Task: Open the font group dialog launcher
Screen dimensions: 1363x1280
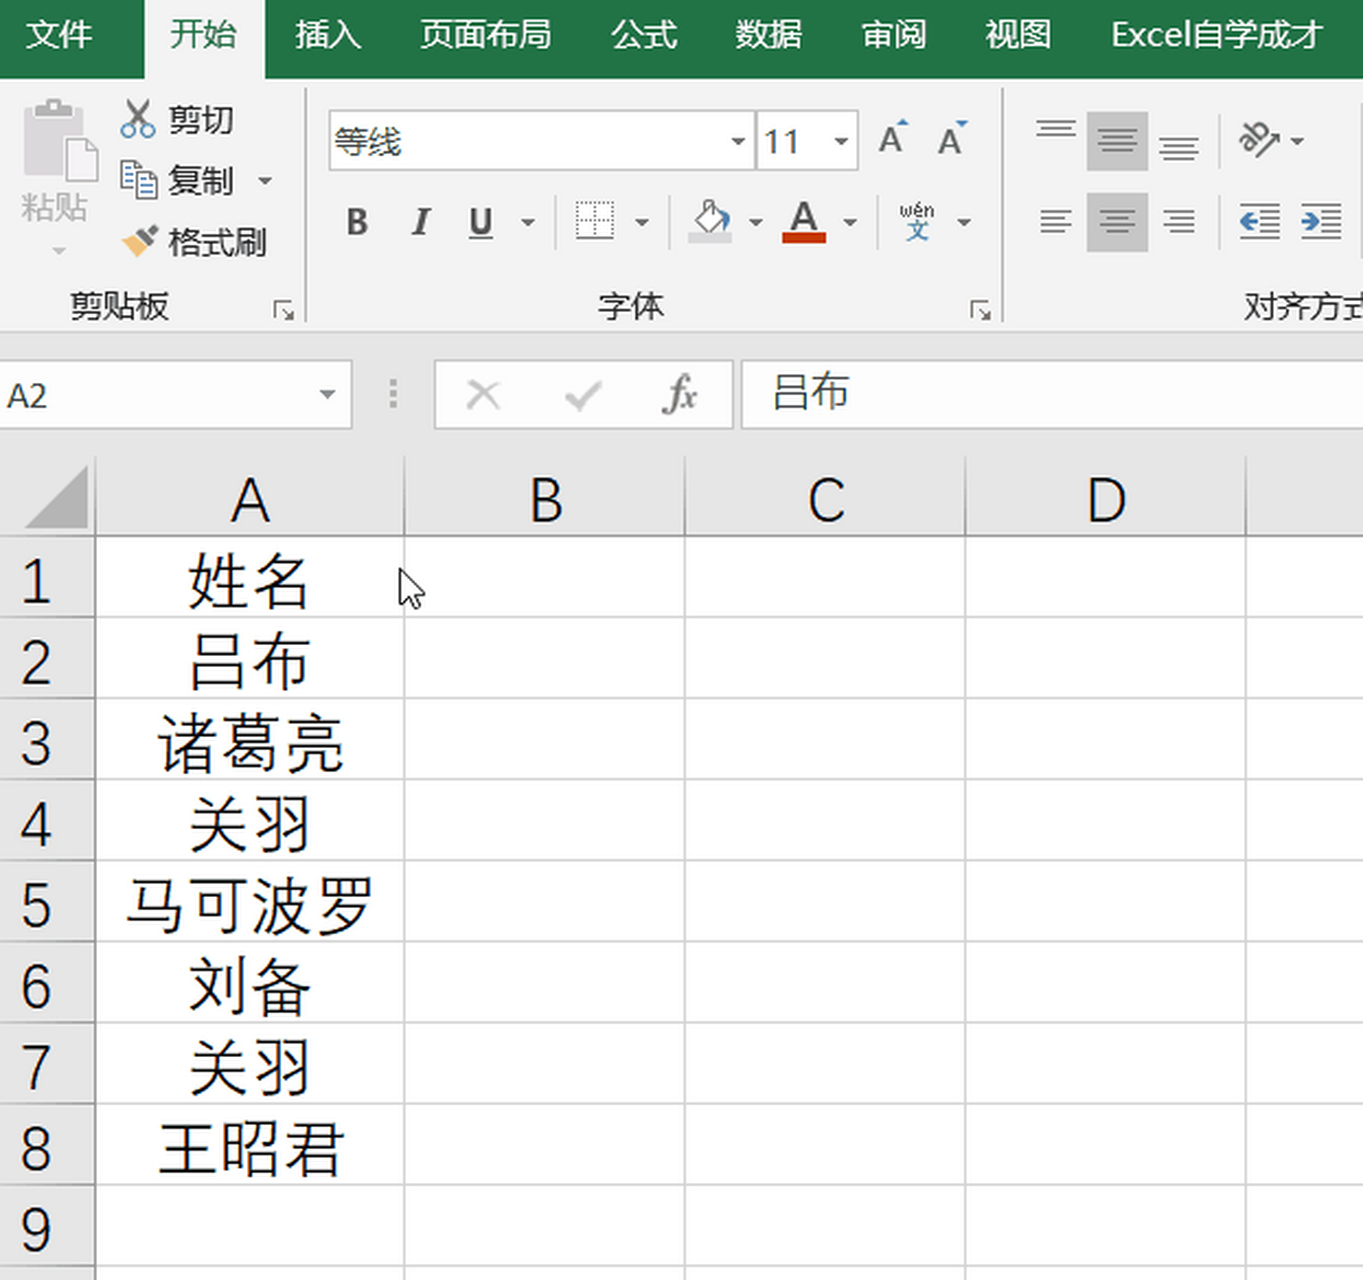Action: click(x=980, y=310)
